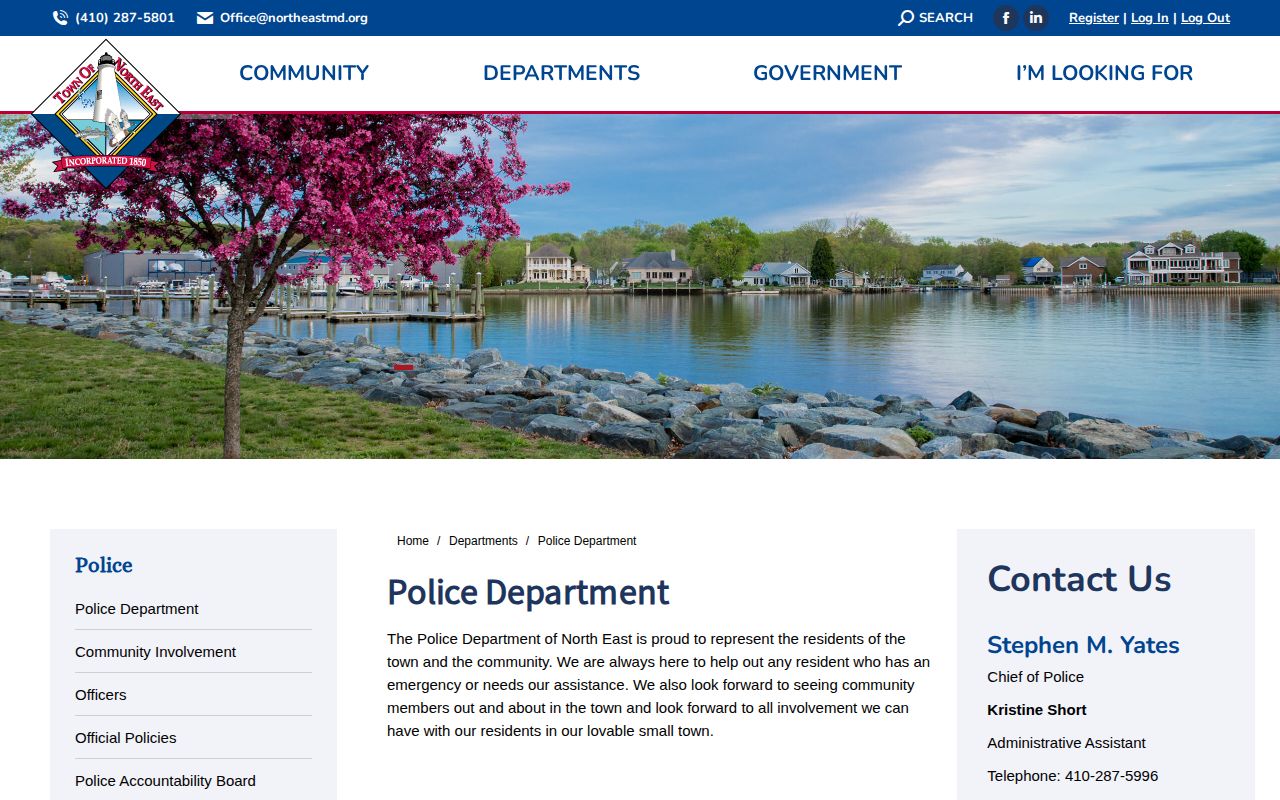Click the Kristine Short name
This screenshot has height=800, width=1280.
[x=1037, y=710]
